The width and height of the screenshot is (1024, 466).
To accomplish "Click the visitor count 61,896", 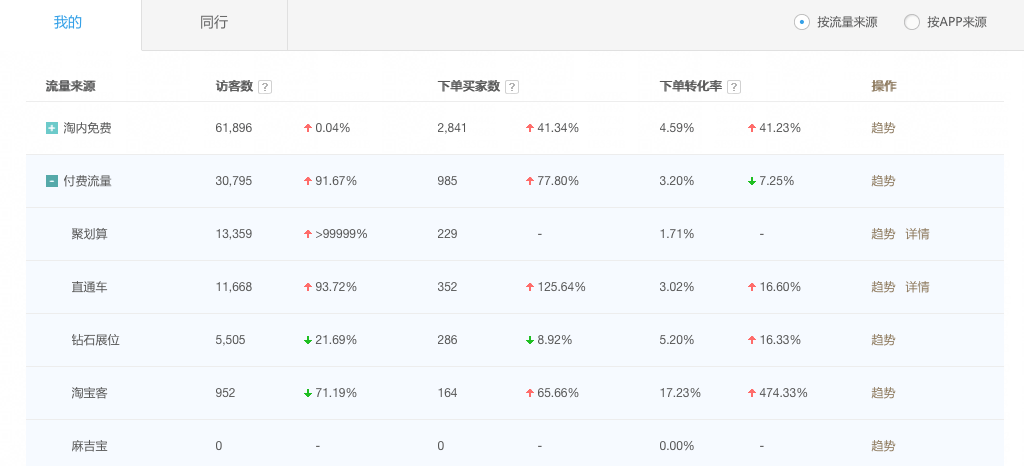I will pos(233,128).
